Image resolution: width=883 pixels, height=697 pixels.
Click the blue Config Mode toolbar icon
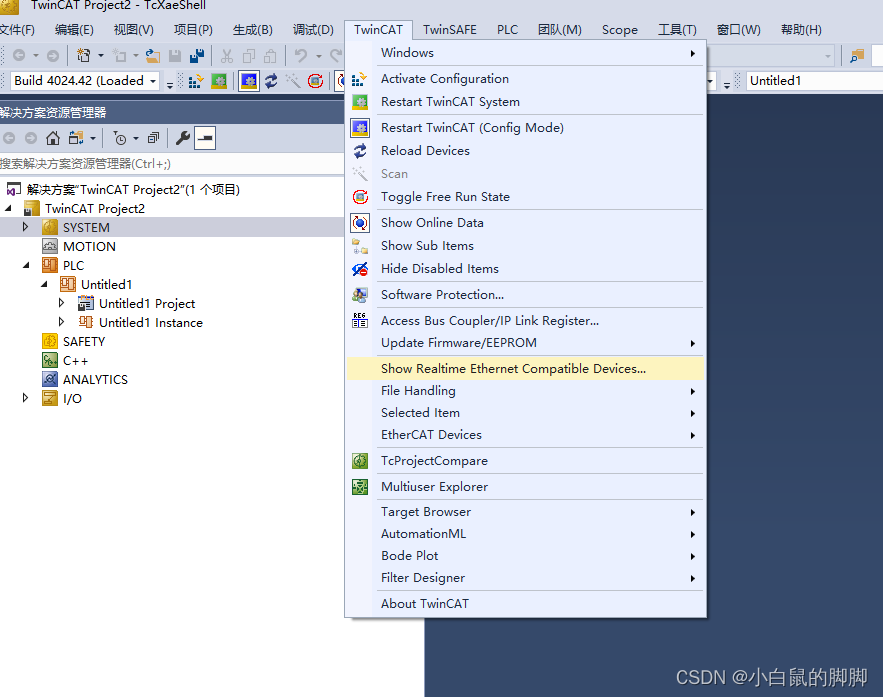pos(249,81)
